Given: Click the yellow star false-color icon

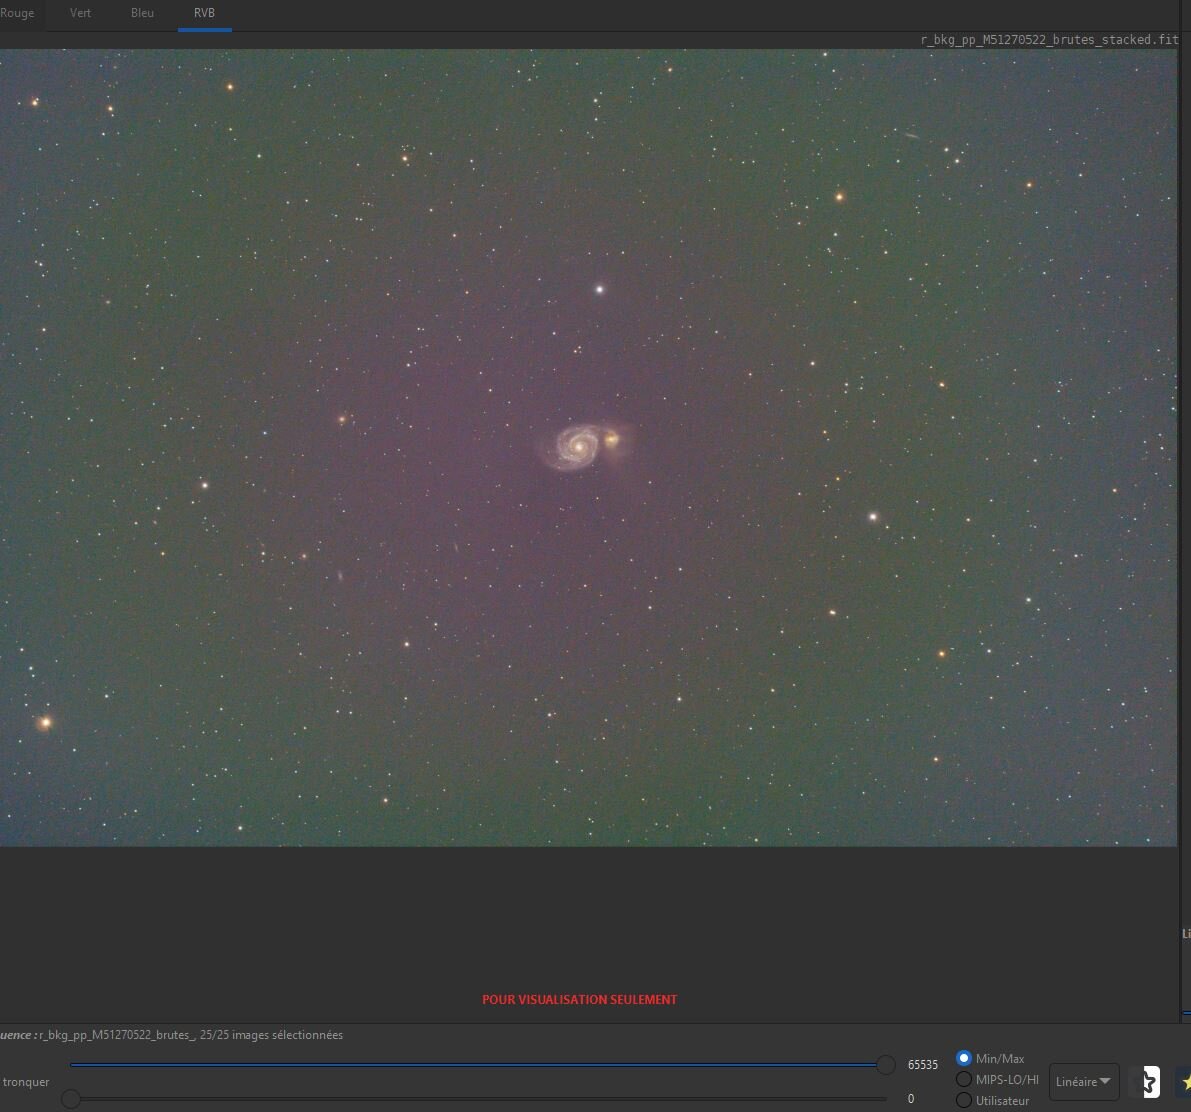Looking at the screenshot, I should point(1184,1082).
